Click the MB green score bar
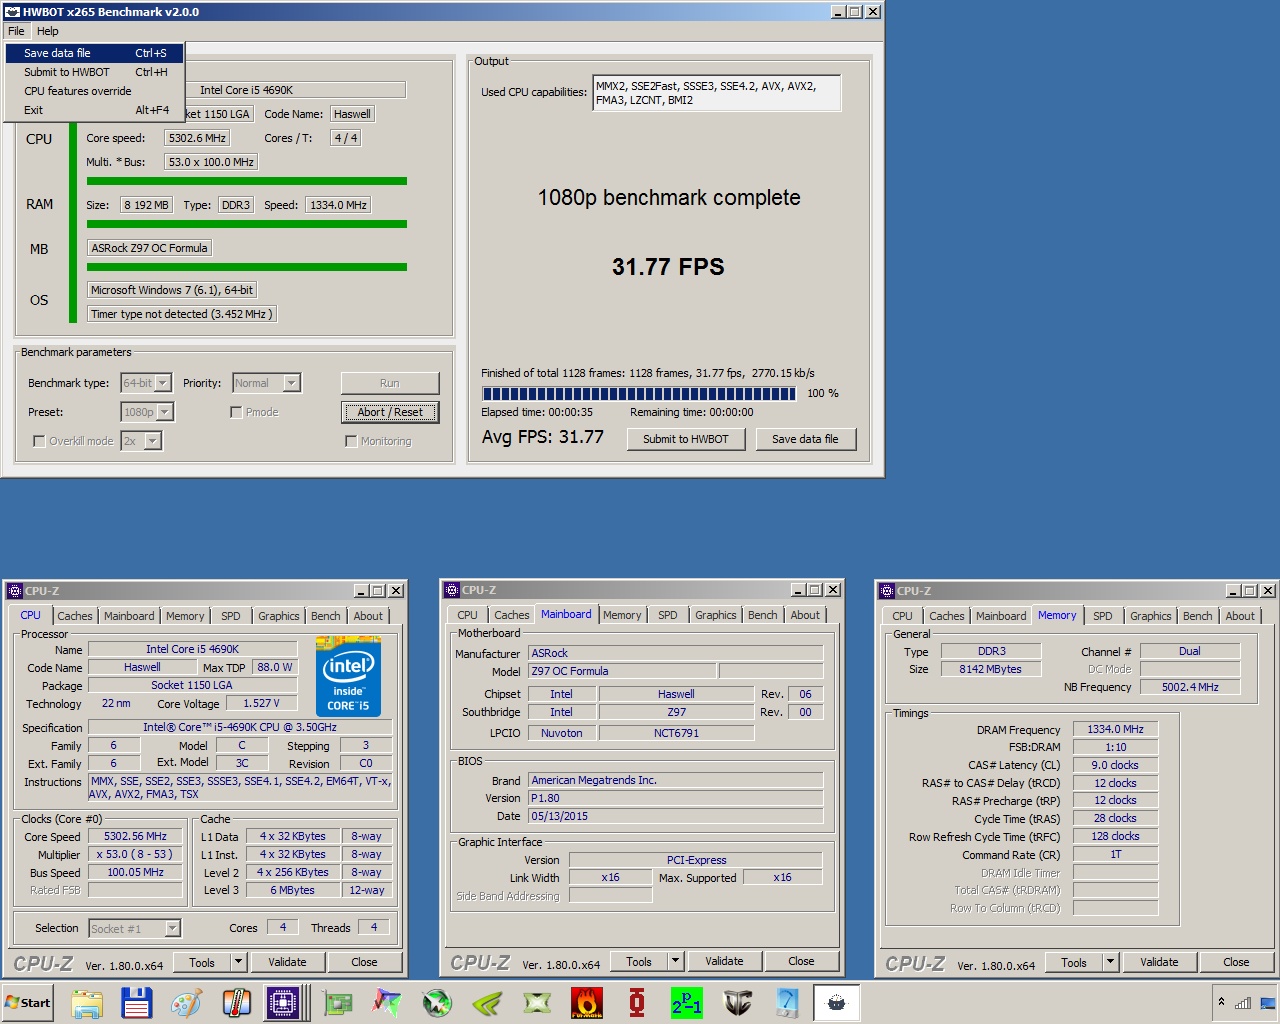 pos(246,267)
